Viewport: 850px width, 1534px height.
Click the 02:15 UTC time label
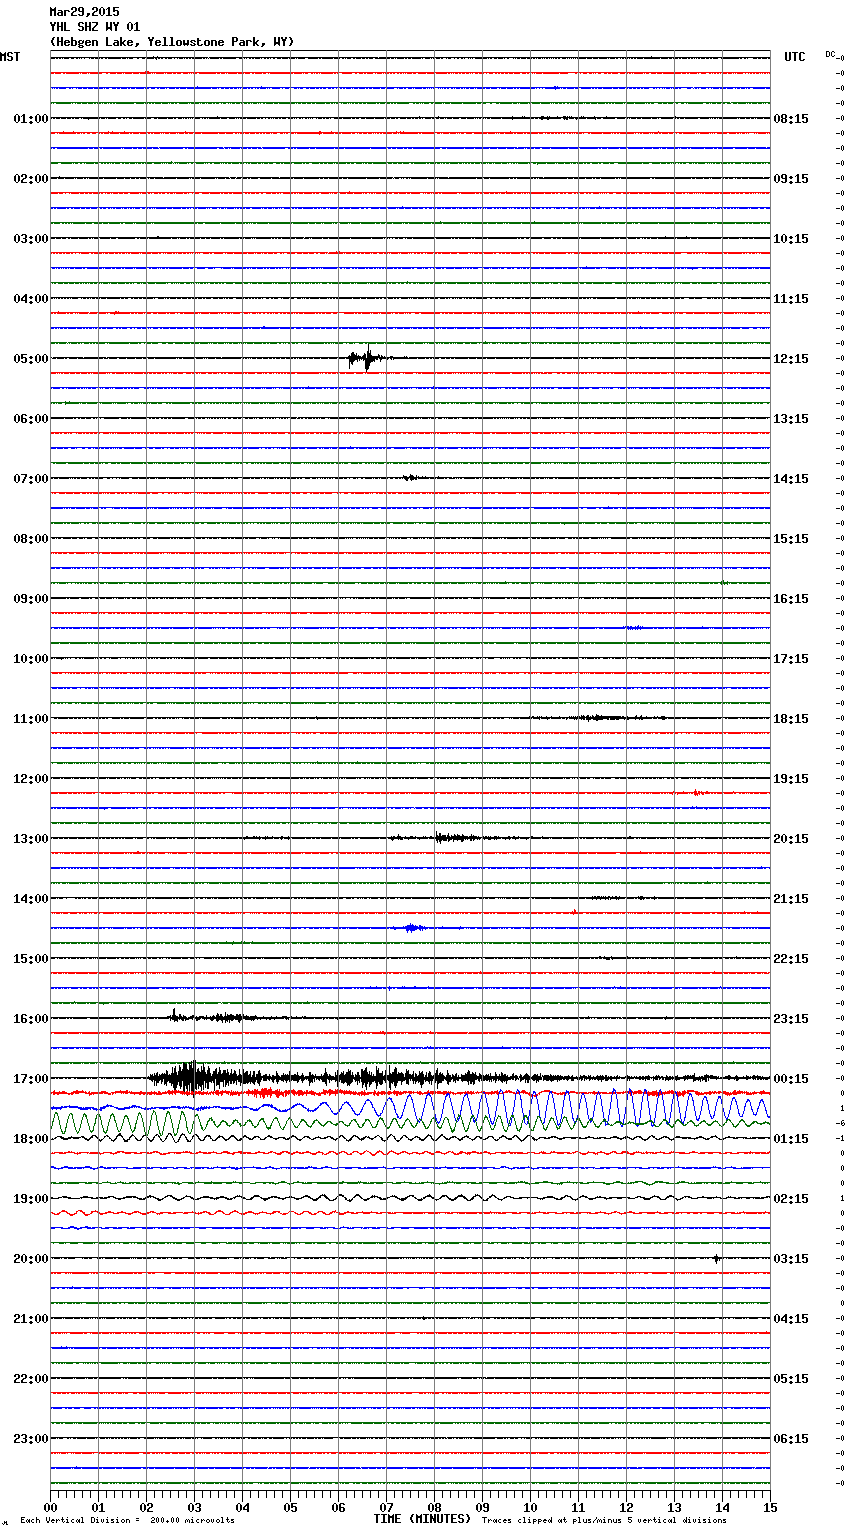(x=791, y=1199)
